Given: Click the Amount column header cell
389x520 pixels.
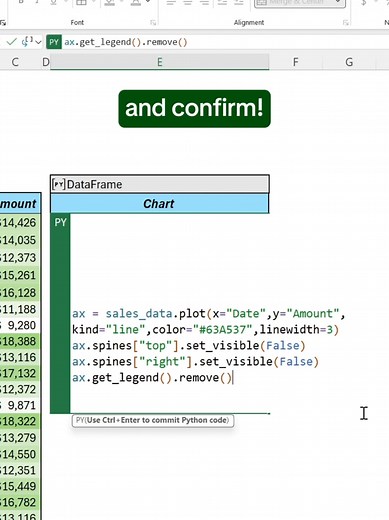Looking at the screenshot, I should point(20,204).
